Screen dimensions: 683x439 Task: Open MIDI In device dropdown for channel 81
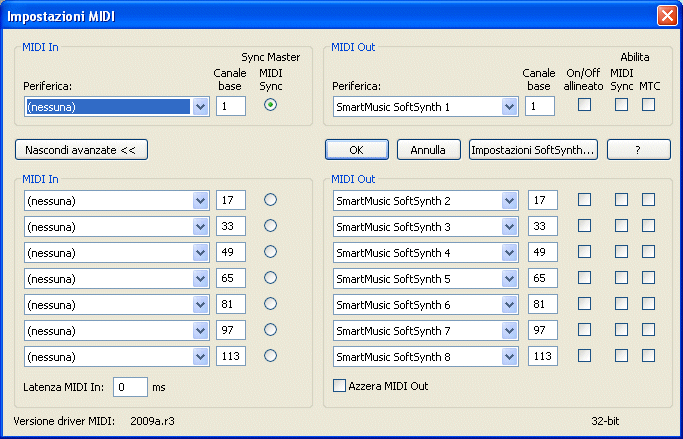tap(117, 305)
